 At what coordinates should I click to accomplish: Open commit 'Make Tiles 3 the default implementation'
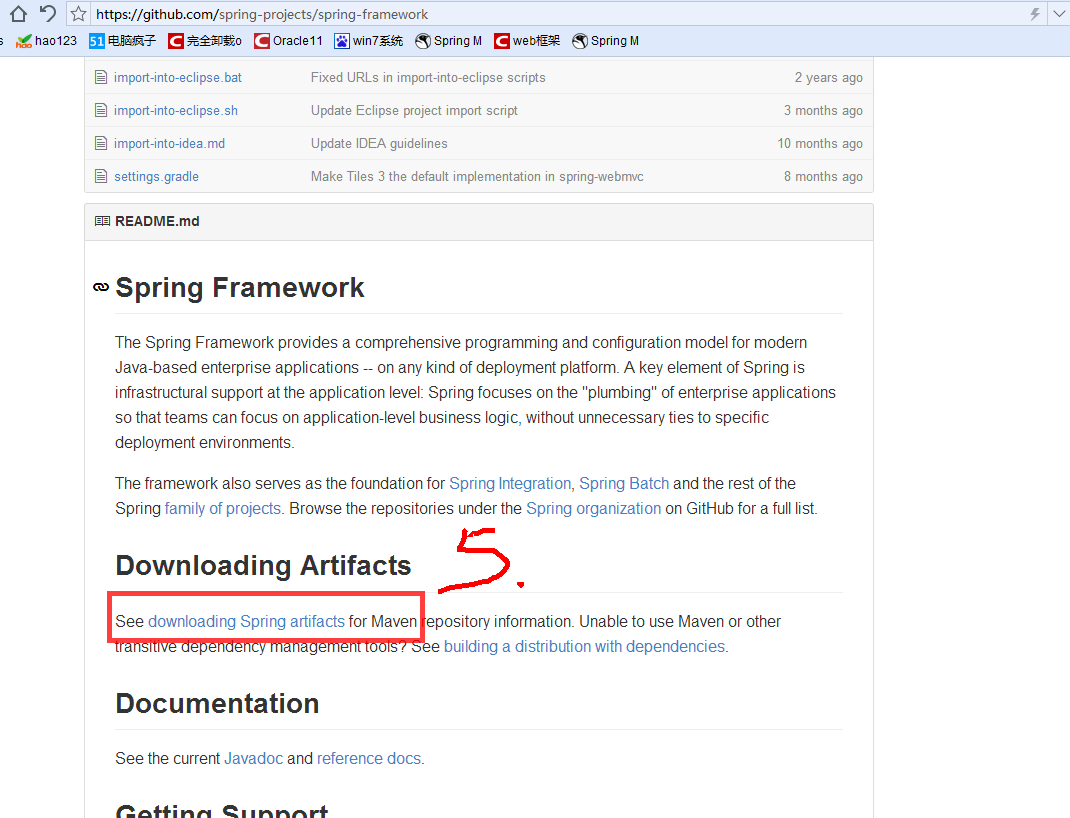click(477, 177)
